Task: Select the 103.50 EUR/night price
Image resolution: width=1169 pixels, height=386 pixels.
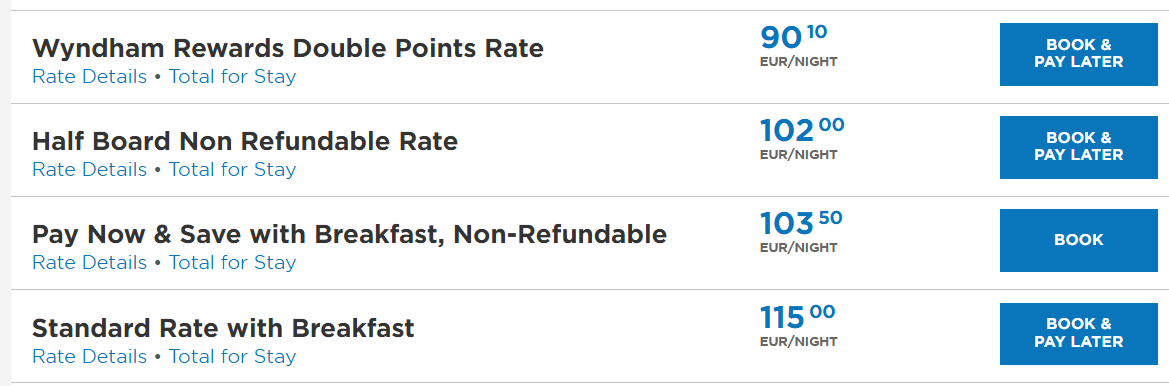Action: [x=801, y=232]
